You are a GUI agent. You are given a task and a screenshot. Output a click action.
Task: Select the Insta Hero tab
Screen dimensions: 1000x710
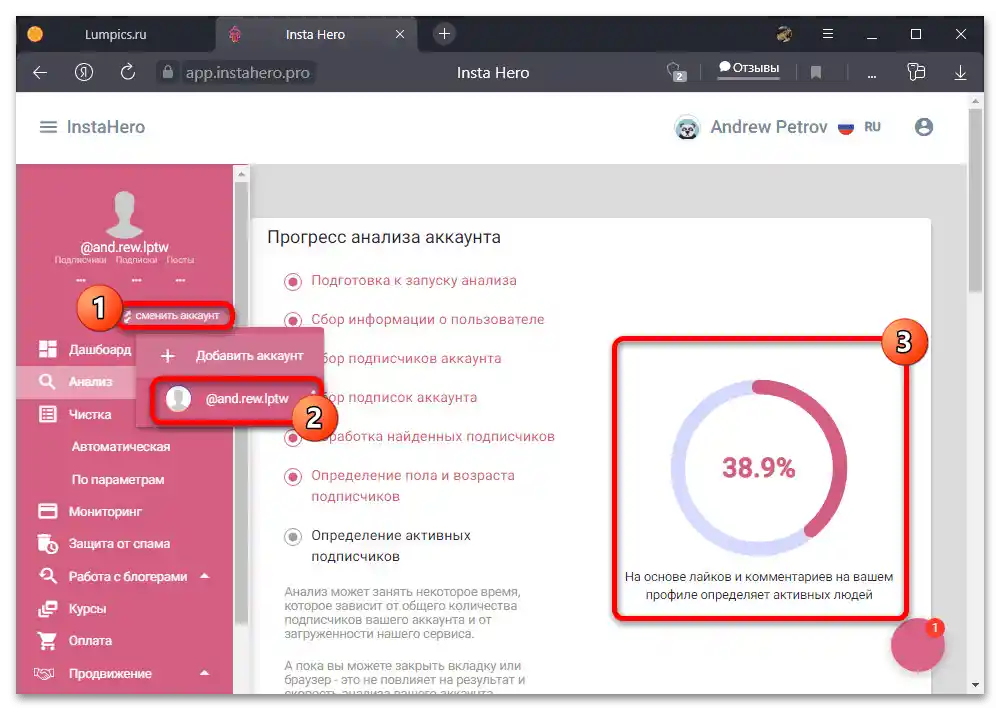point(316,34)
